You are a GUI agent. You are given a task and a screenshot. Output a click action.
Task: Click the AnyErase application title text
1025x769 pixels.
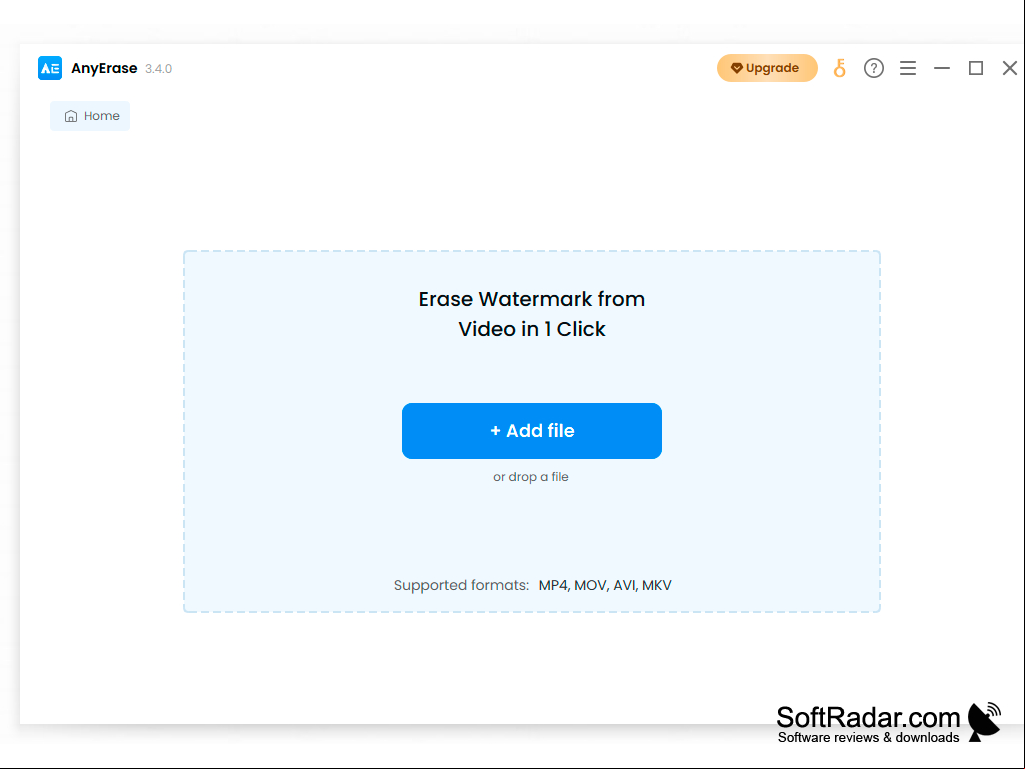click(x=104, y=68)
